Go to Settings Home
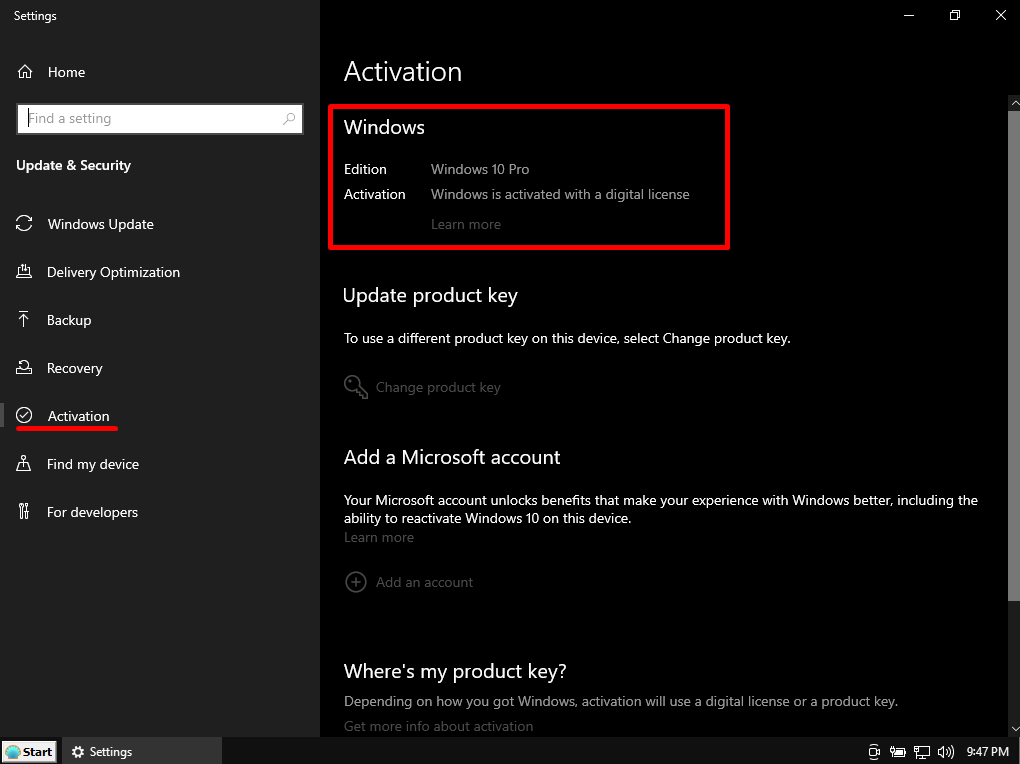 (66, 72)
